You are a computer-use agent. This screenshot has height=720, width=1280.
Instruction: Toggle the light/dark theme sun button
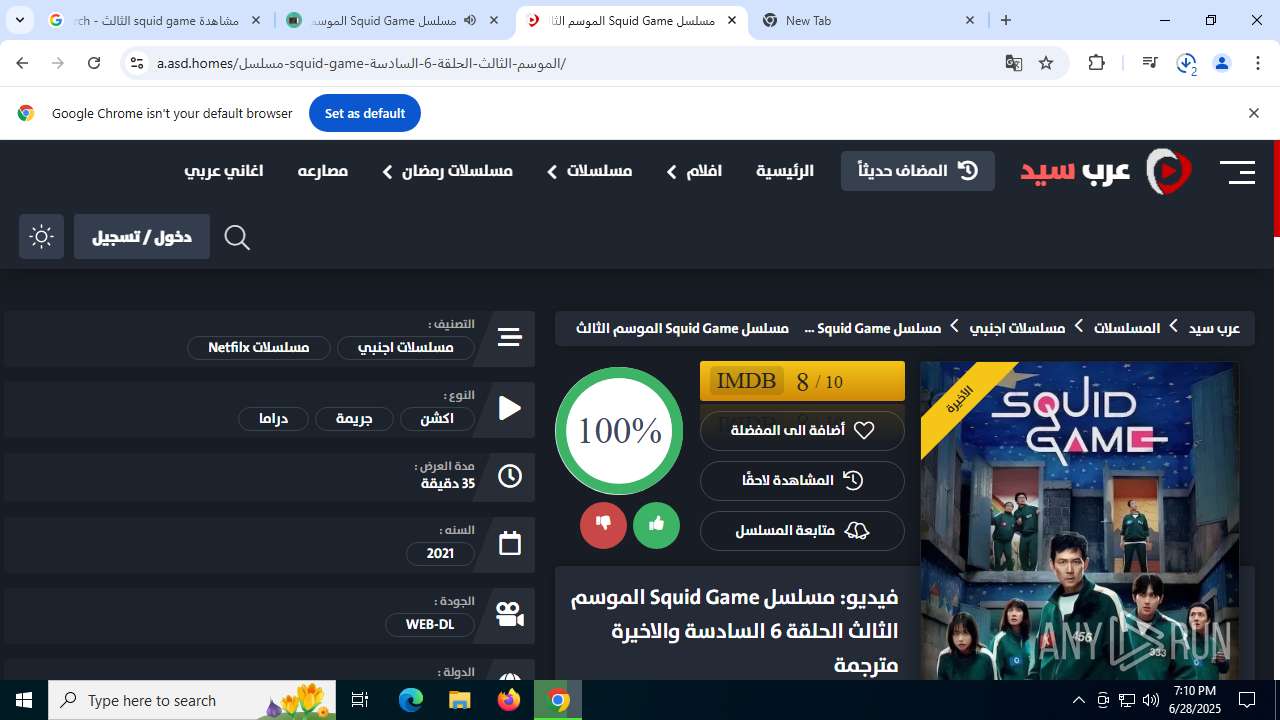pyautogui.click(x=41, y=237)
